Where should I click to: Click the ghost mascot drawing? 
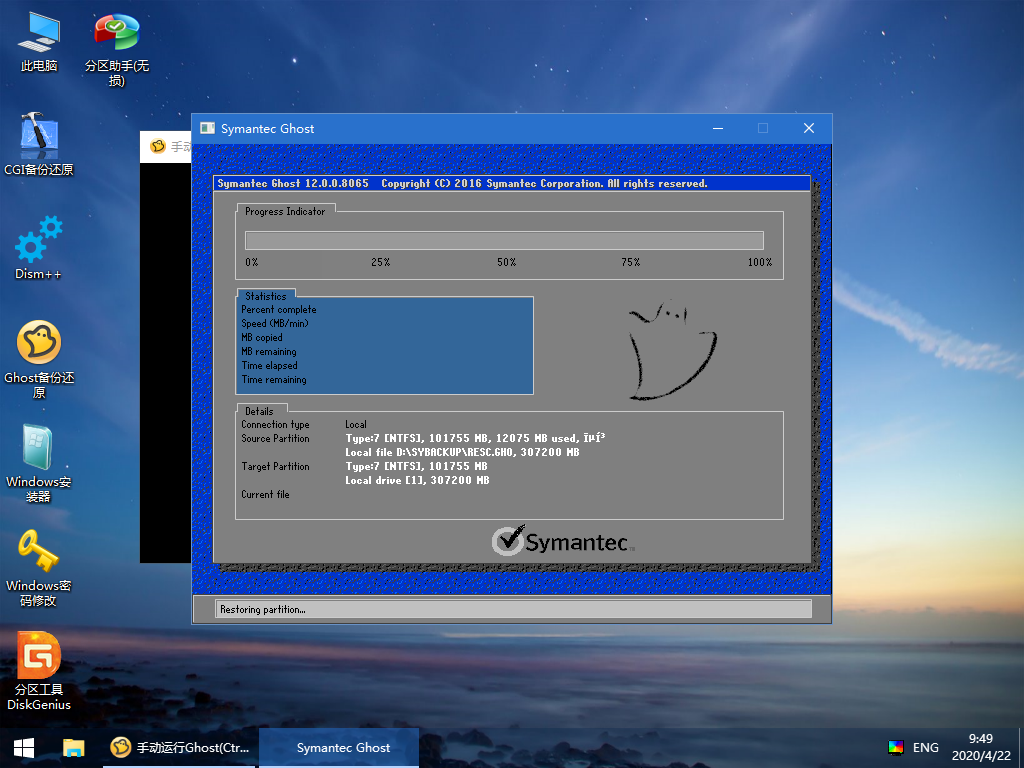(671, 350)
